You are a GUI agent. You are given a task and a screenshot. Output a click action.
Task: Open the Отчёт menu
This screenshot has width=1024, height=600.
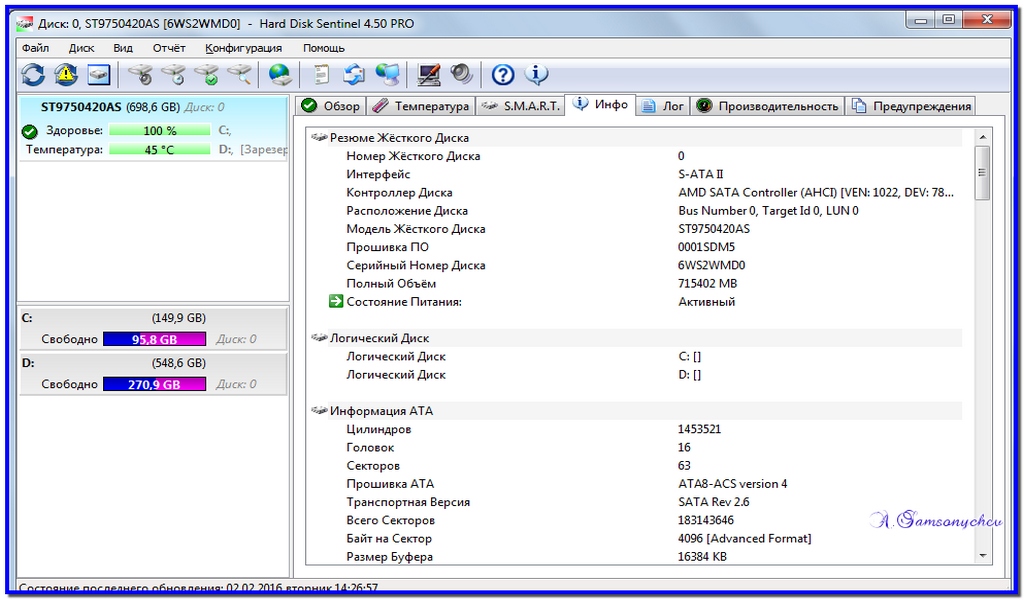coord(169,48)
